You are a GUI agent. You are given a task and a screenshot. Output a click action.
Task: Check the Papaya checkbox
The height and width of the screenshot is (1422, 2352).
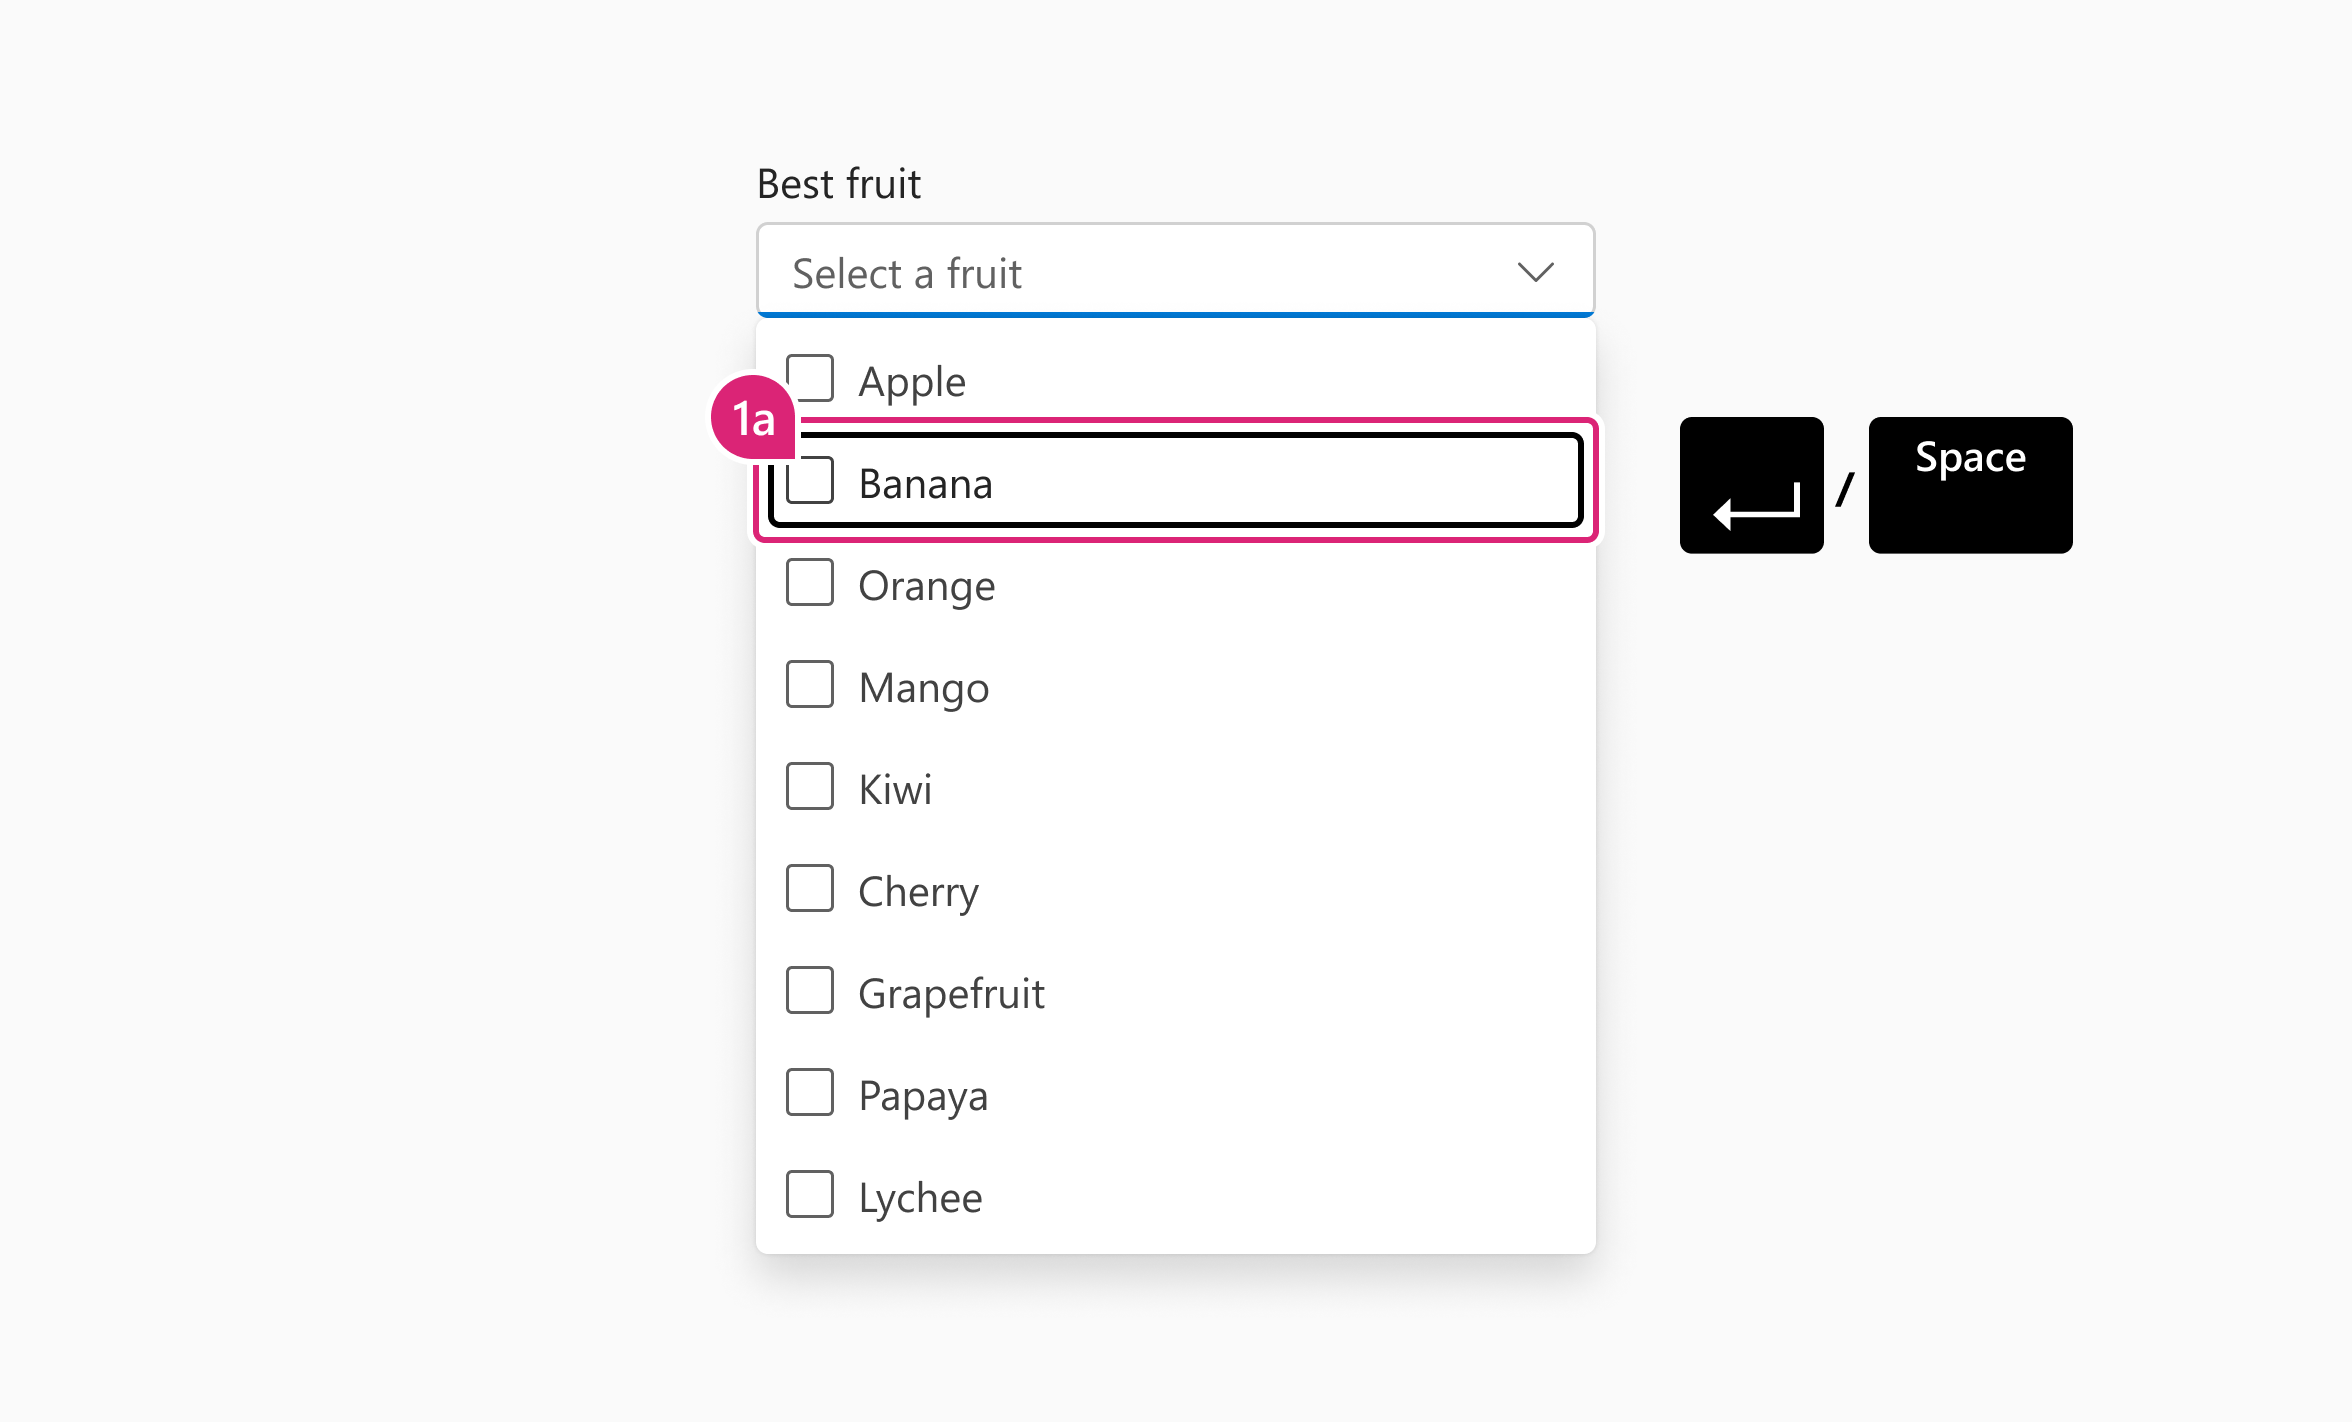(x=810, y=1093)
